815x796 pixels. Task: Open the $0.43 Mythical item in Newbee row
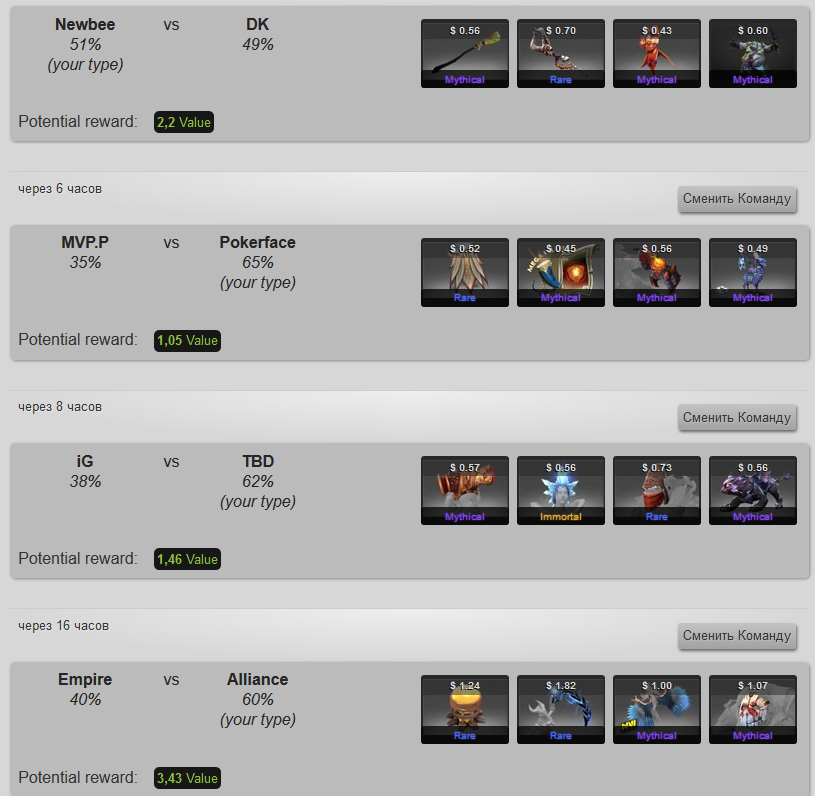pos(657,54)
